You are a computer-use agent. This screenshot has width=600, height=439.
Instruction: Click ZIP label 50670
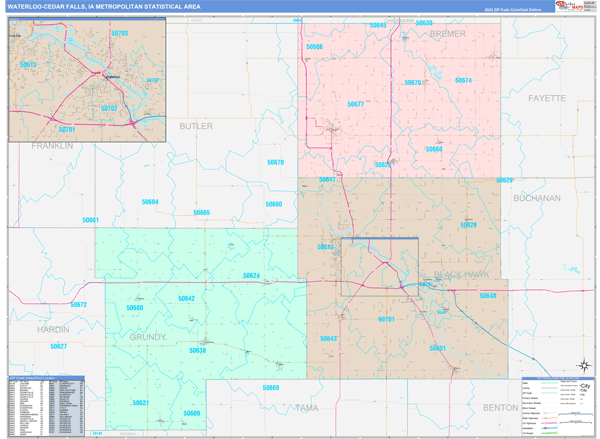point(276,162)
